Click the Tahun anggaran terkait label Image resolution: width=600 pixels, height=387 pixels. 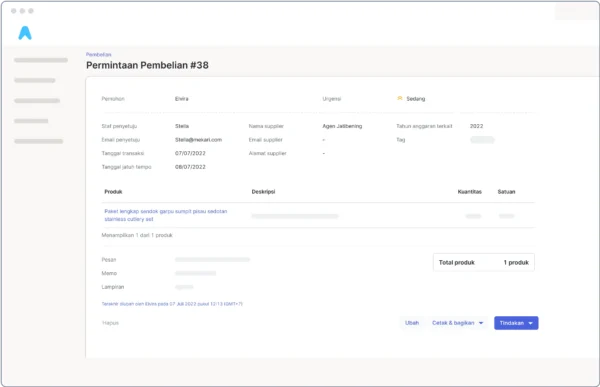[424, 126]
